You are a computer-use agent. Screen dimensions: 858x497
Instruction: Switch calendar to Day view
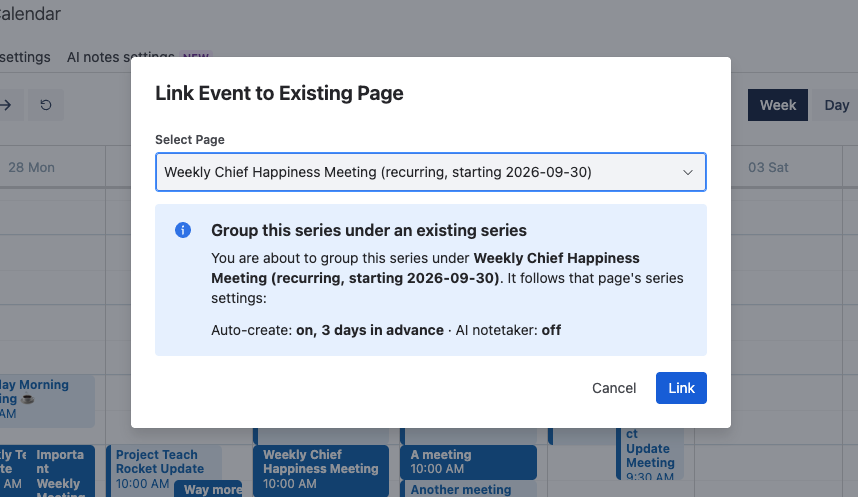pos(836,105)
